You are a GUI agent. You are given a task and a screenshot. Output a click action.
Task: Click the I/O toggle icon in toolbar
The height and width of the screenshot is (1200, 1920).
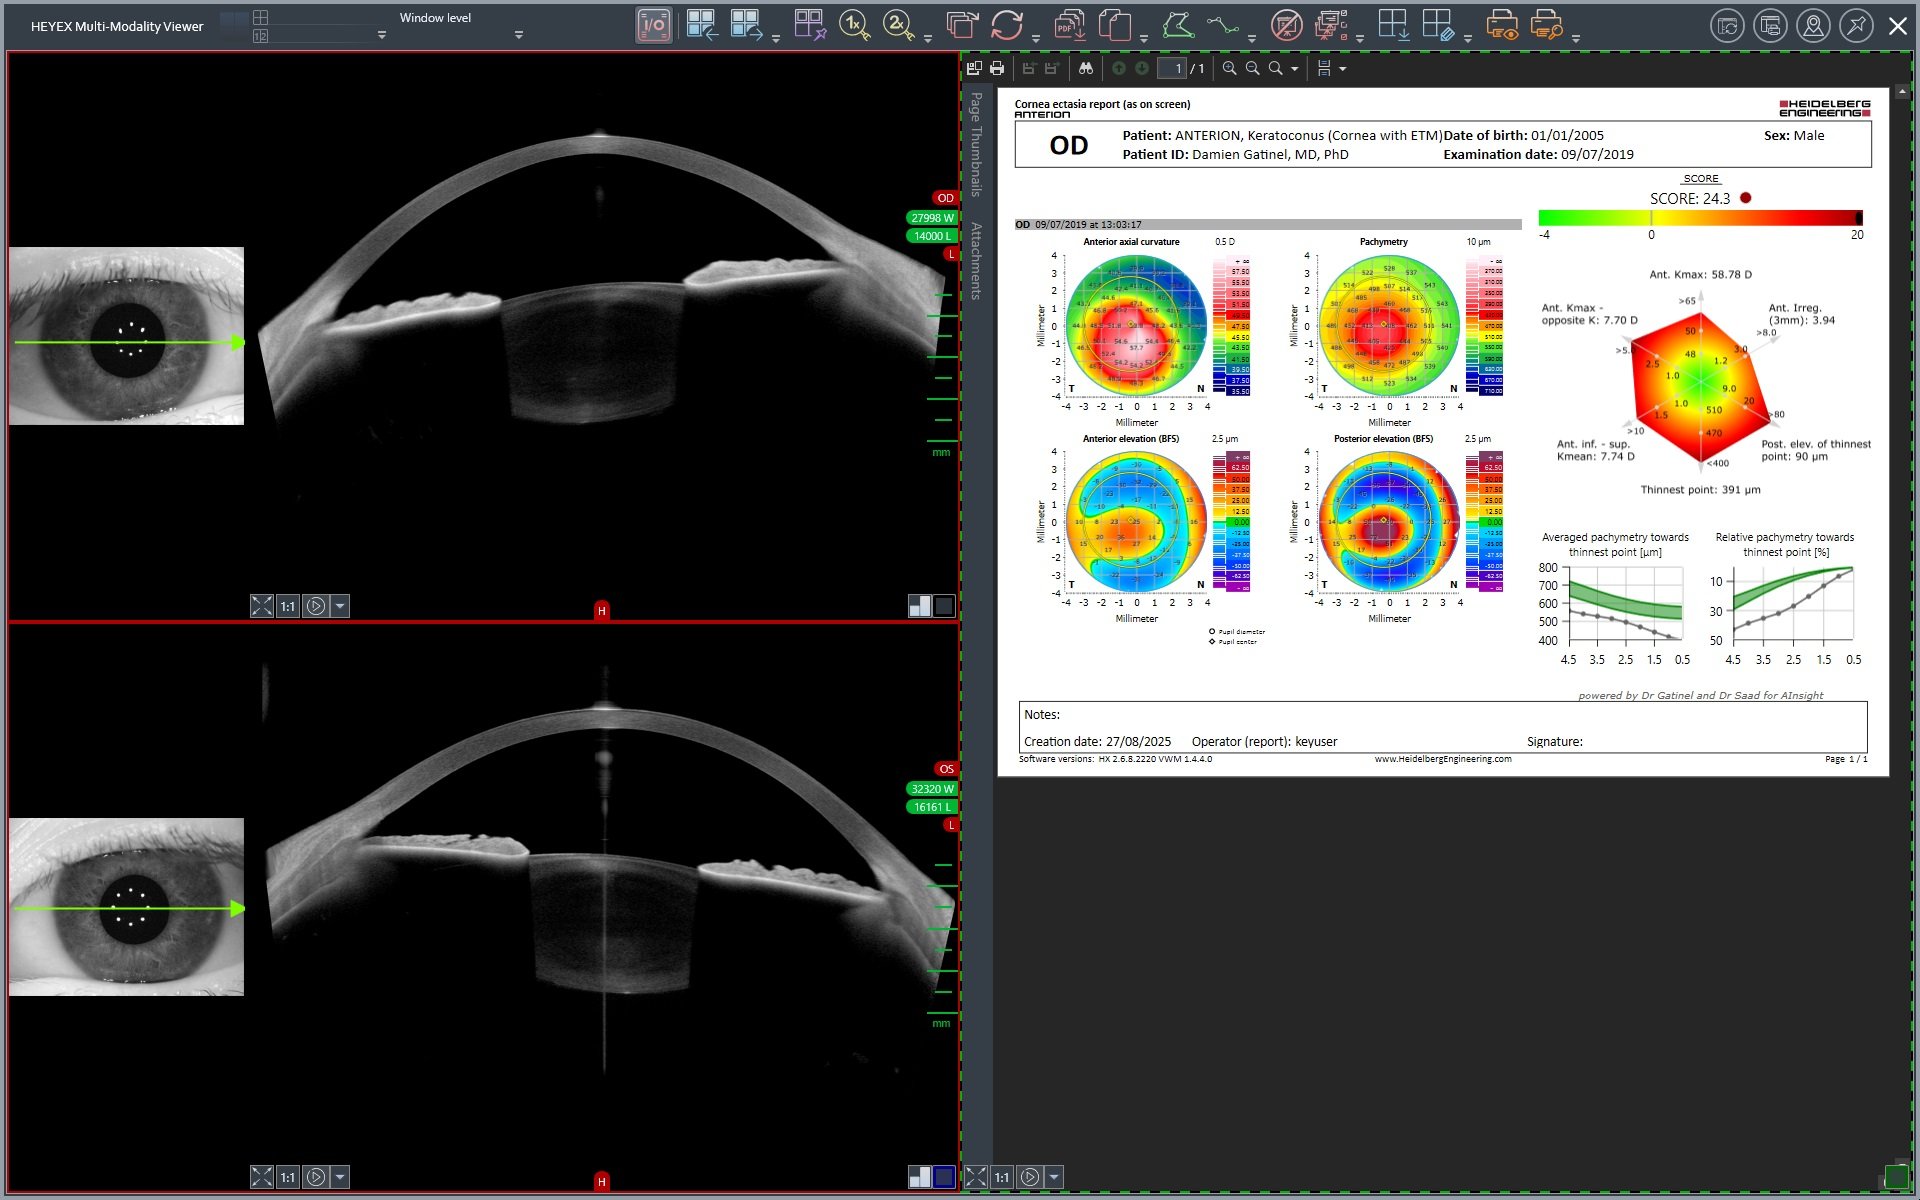coord(653,26)
